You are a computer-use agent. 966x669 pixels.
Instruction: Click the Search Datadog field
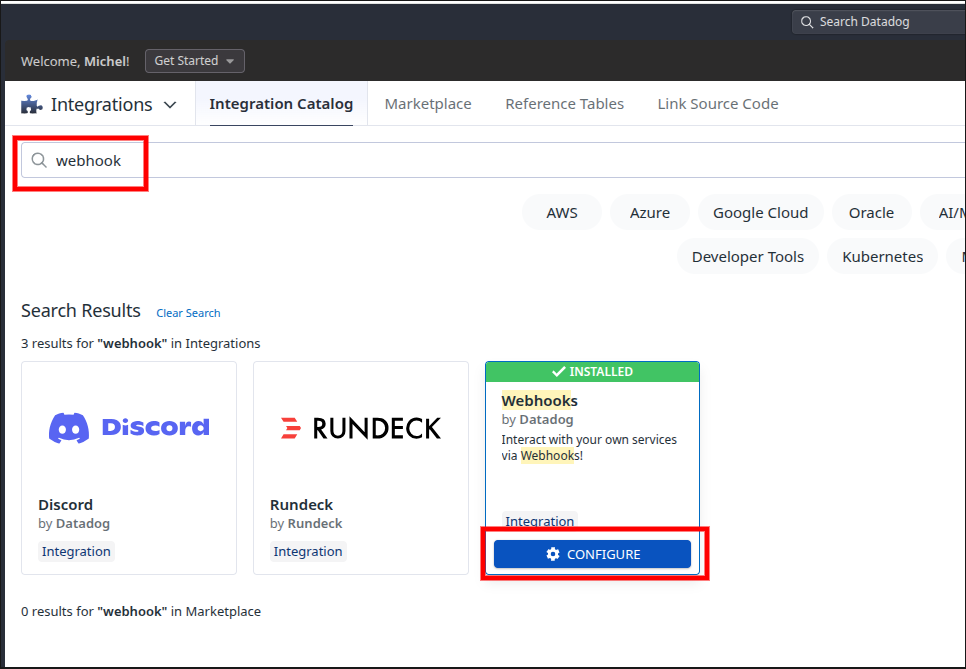coord(879,22)
